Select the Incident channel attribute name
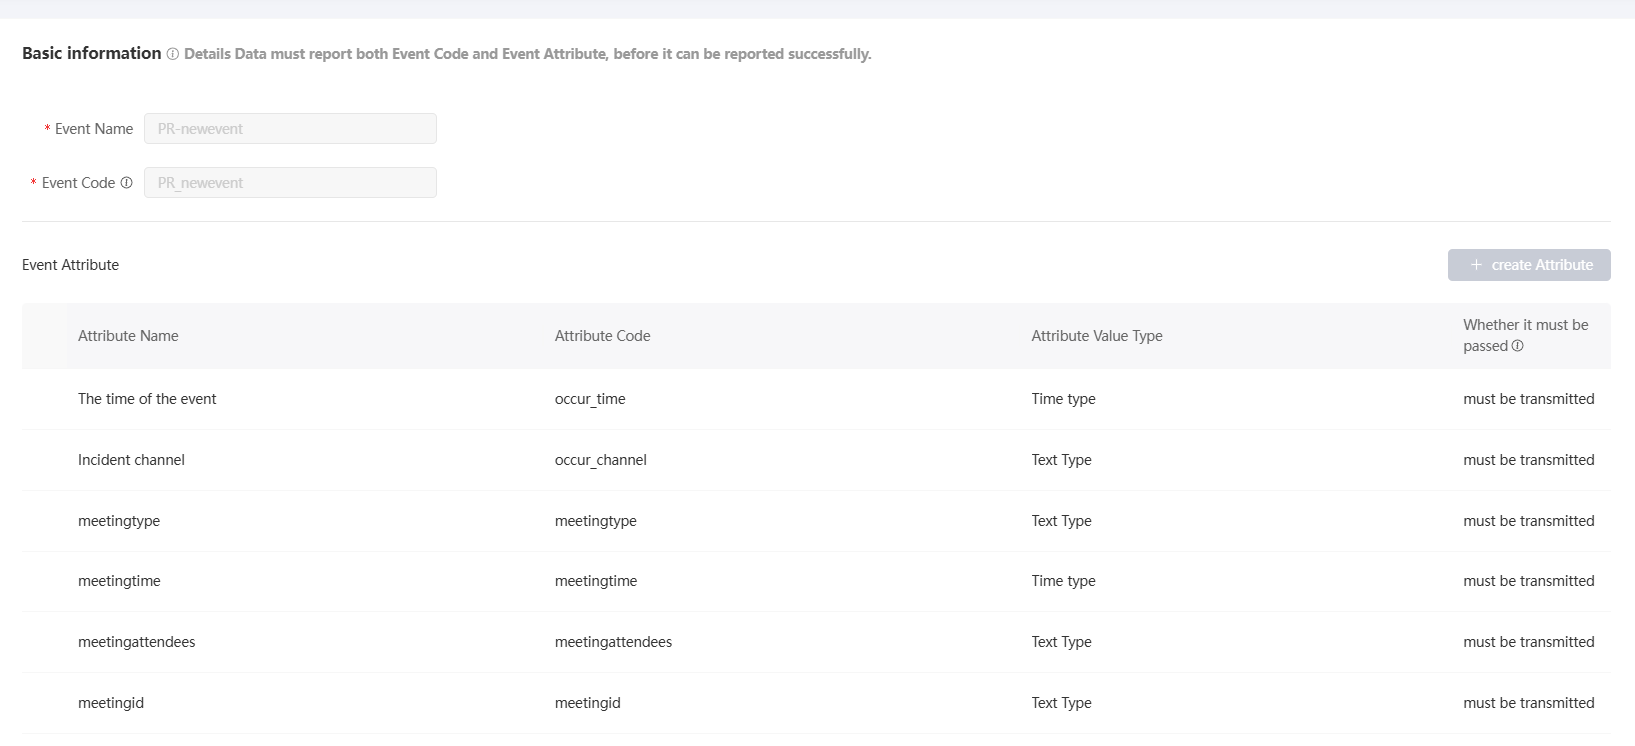The height and width of the screenshot is (746, 1635). pos(131,460)
